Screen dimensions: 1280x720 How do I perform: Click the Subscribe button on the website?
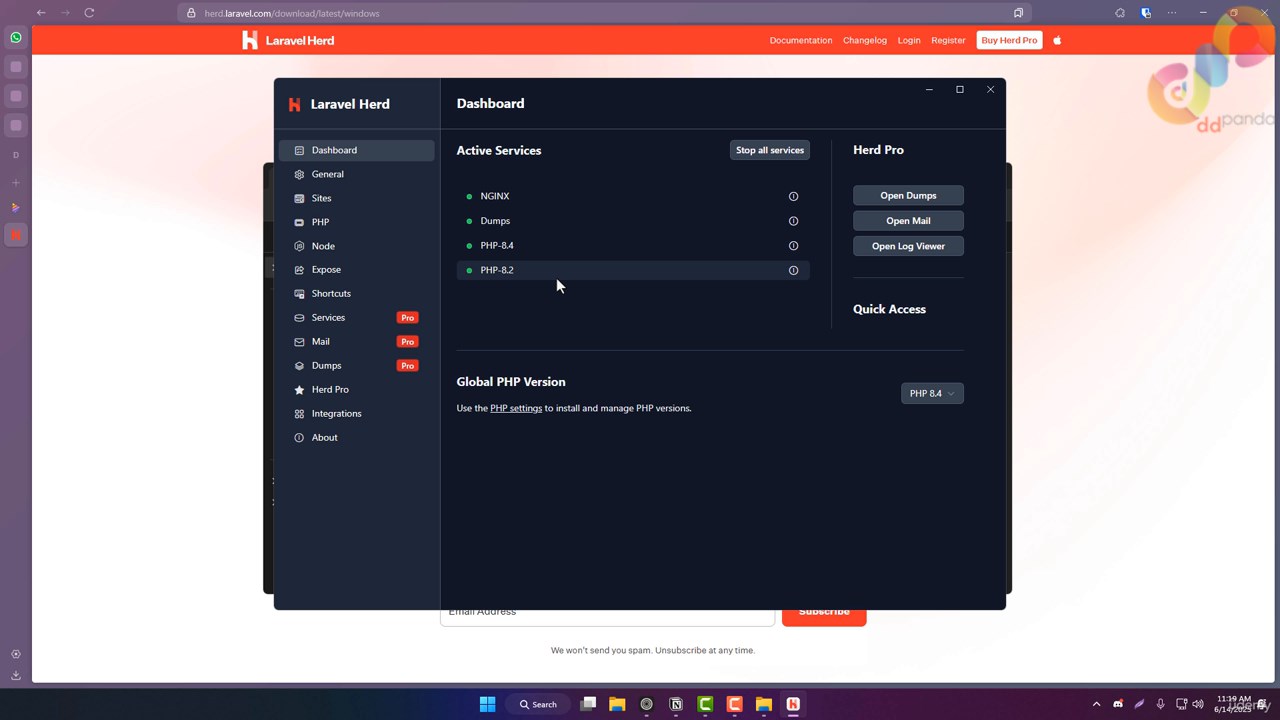coord(824,615)
